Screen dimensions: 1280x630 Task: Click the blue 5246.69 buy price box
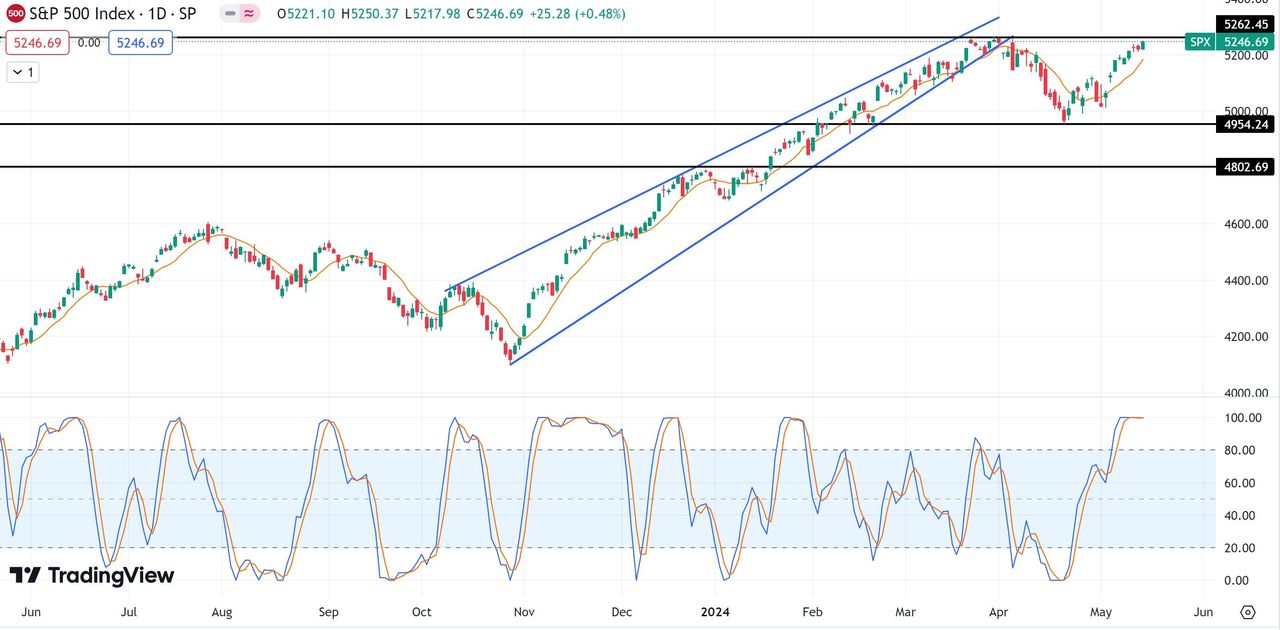tap(140, 43)
